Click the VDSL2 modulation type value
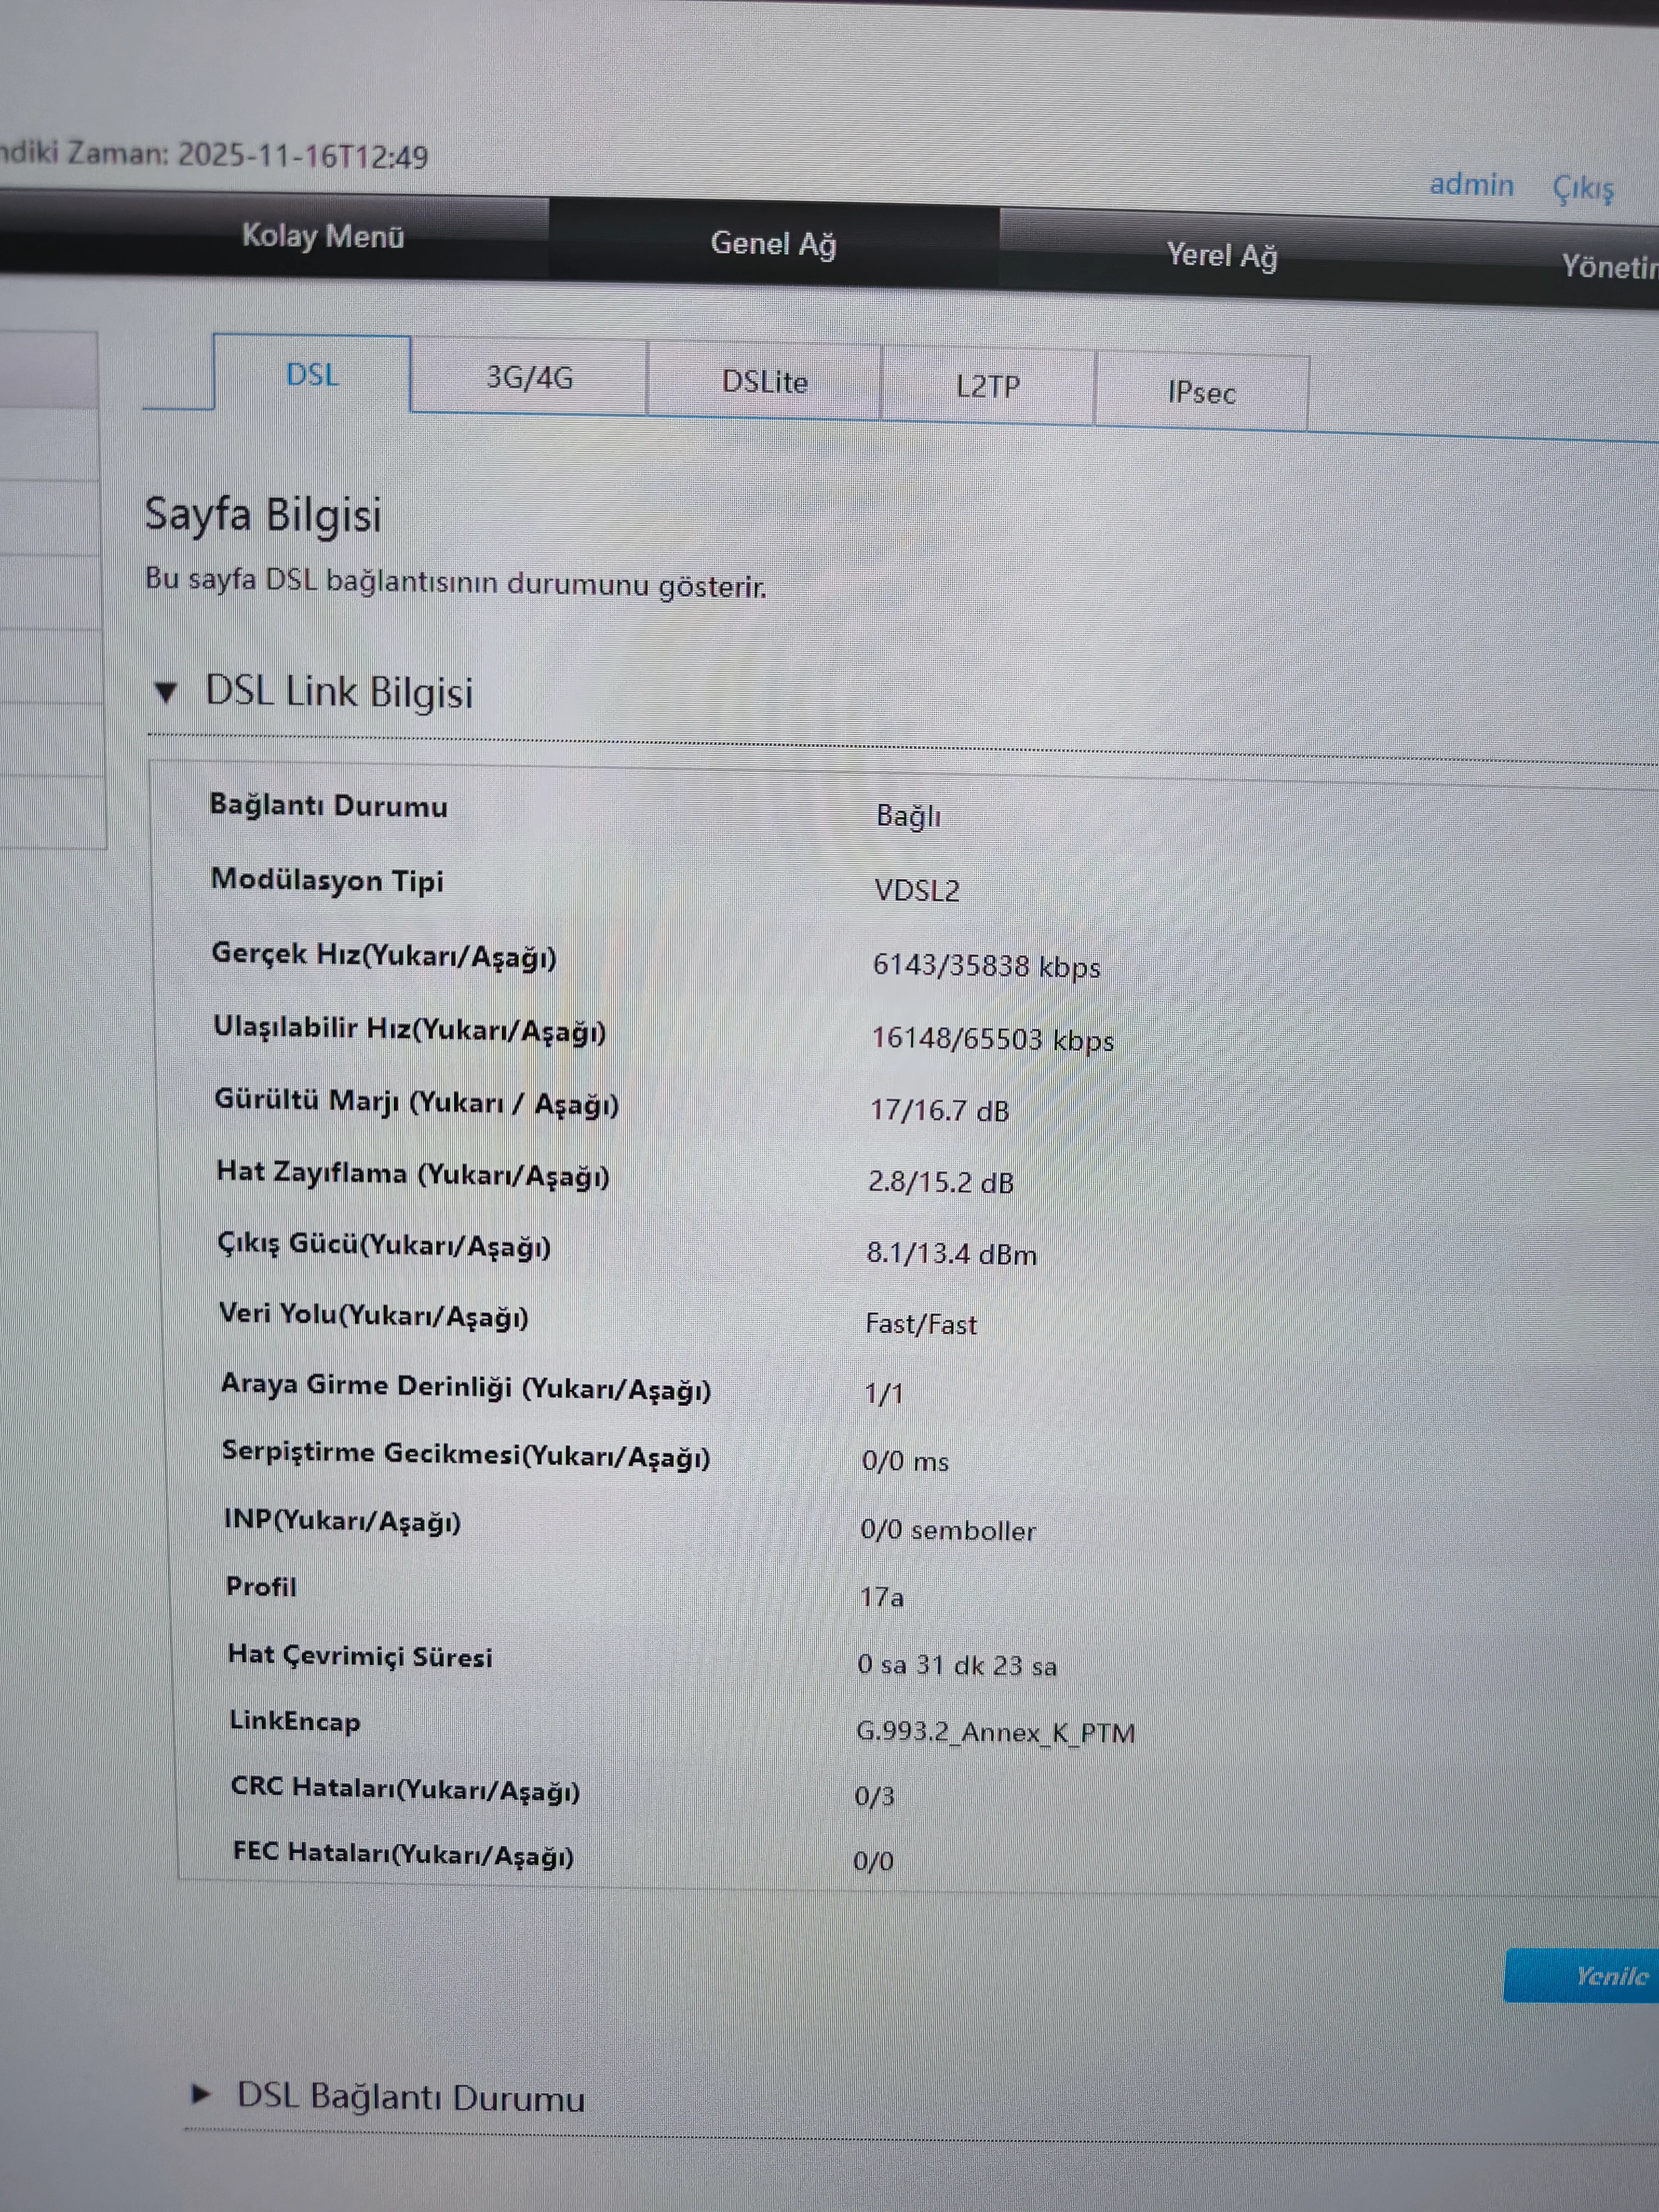Image resolution: width=1659 pixels, height=2212 pixels. [x=916, y=890]
